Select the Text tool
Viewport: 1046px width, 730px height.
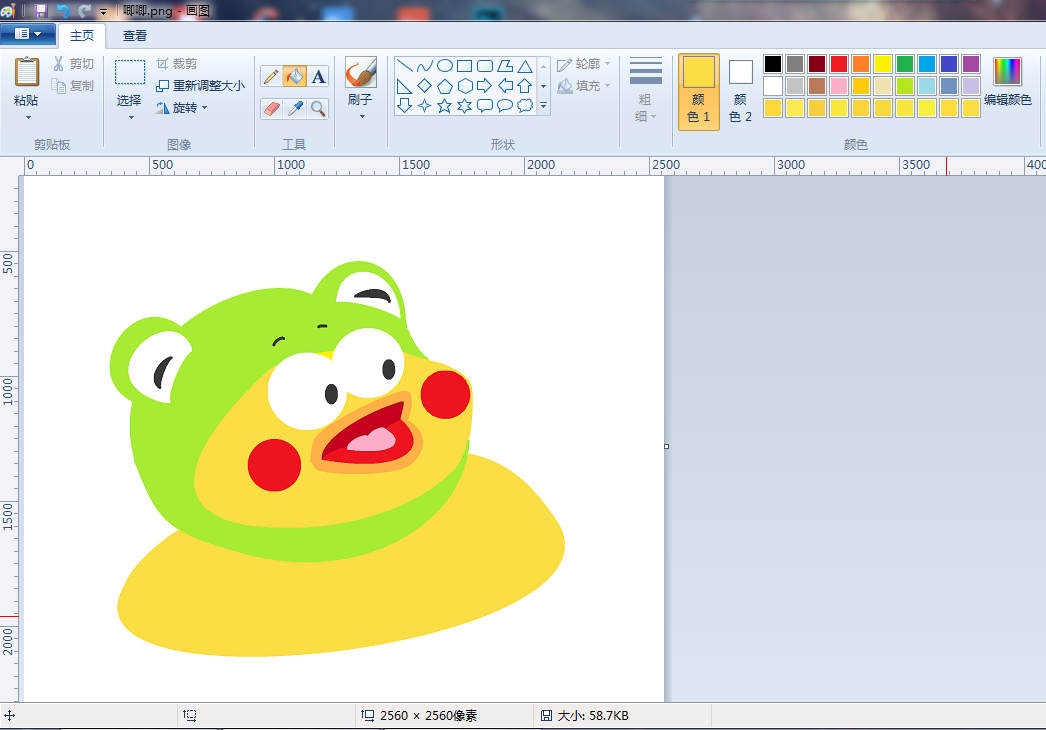318,77
